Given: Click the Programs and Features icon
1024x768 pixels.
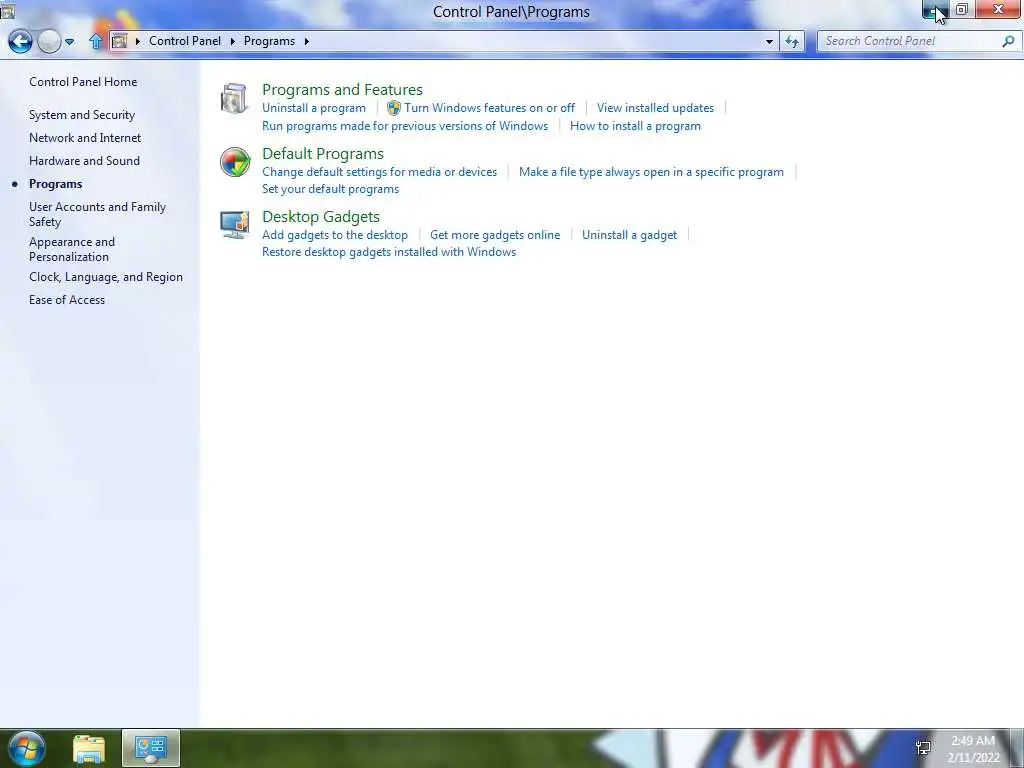Looking at the screenshot, I should (x=234, y=99).
